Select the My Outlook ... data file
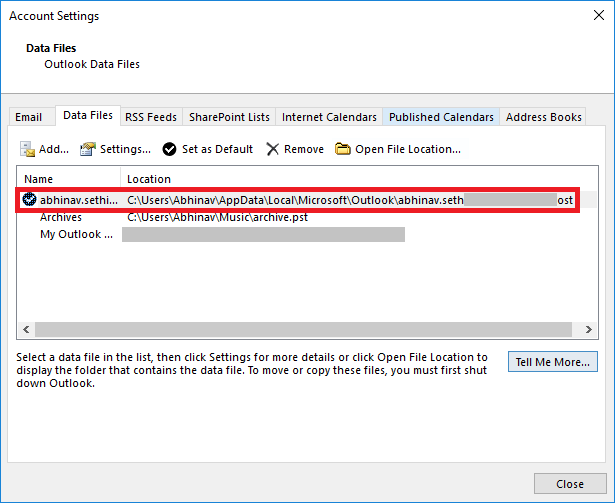Image resolution: width=615 pixels, height=503 pixels. point(76,234)
